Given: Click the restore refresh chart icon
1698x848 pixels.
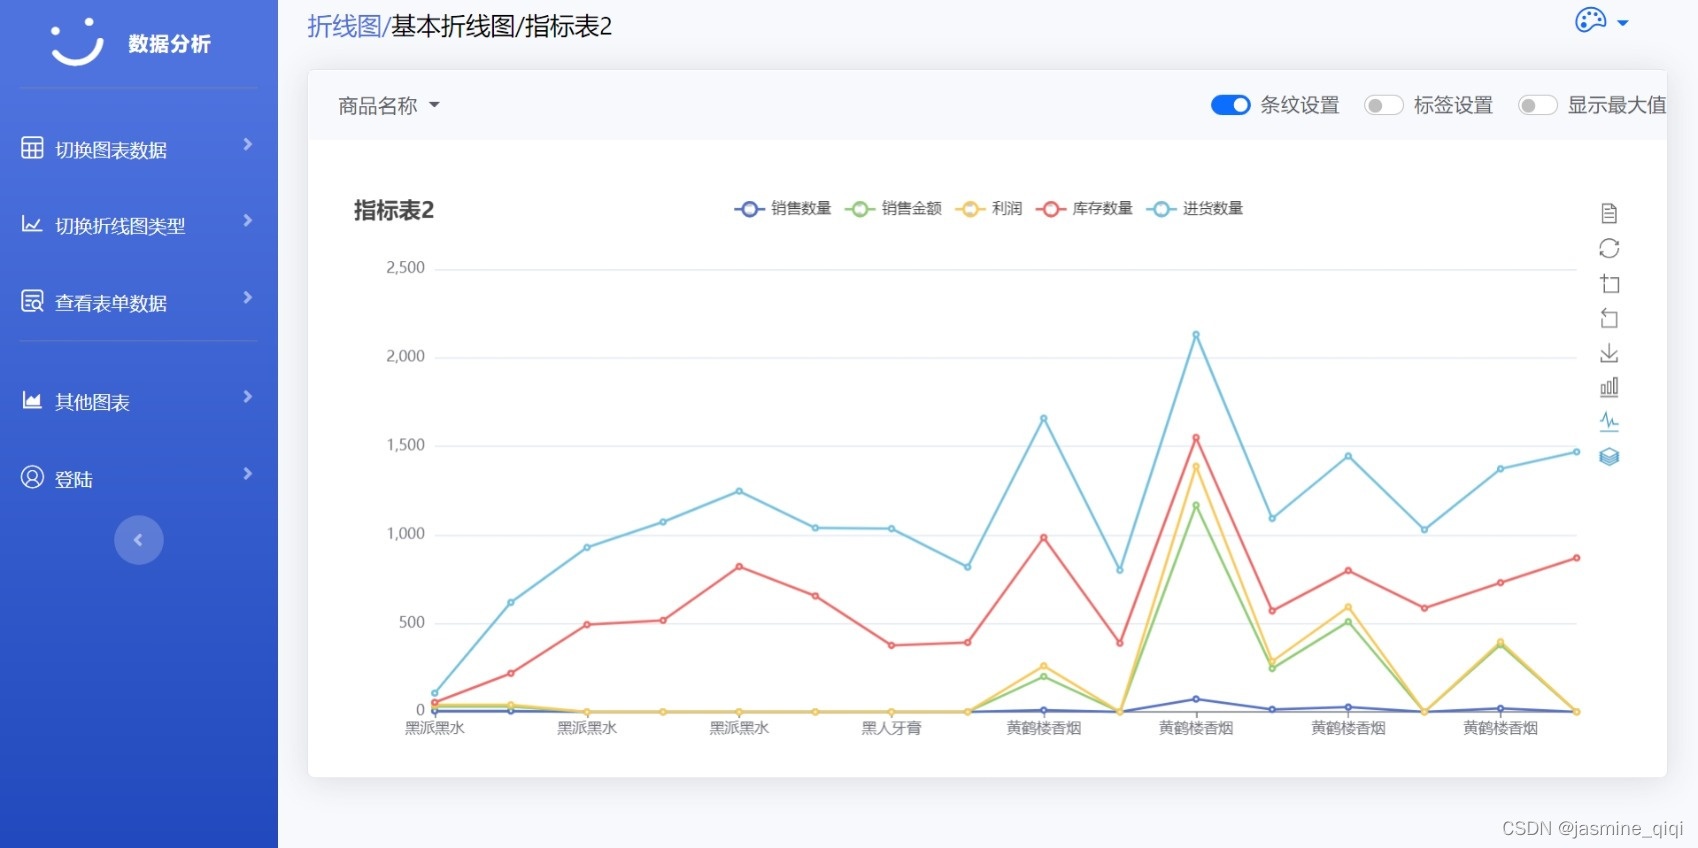Looking at the screenshot, I should 1609,248.
